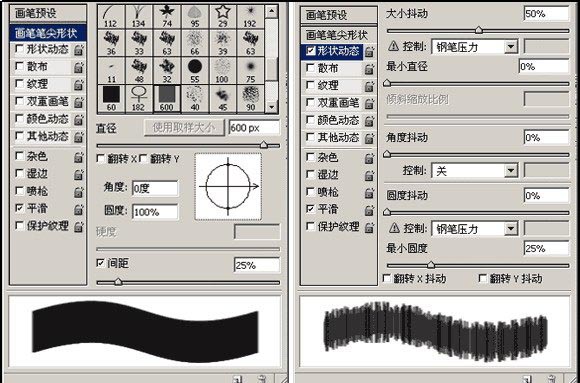This screenshot has width=580, height=383.
Task: Toggle 翻转 X checkbox
Action: (100, 159)
